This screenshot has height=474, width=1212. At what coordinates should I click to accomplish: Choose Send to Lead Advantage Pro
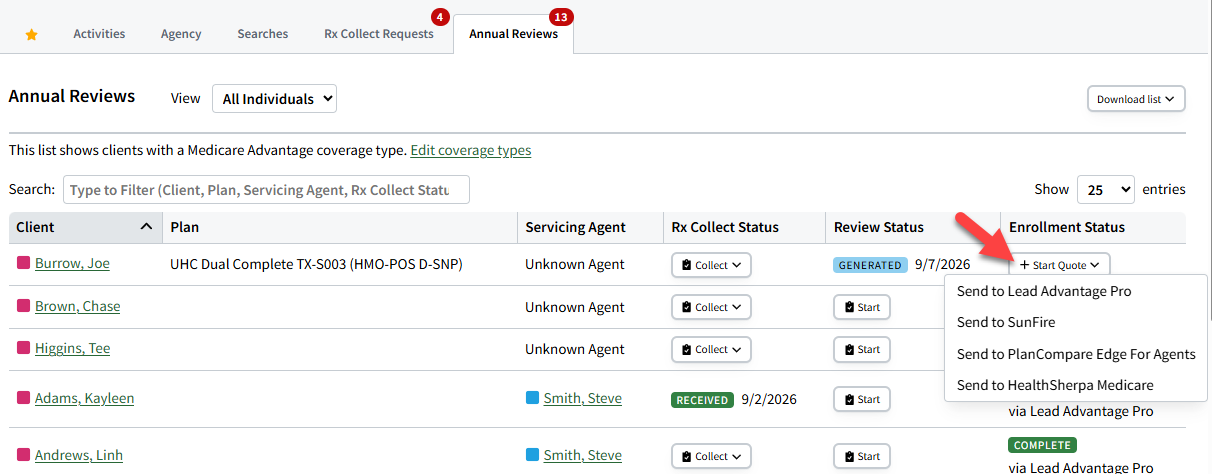coord(1044,291)
